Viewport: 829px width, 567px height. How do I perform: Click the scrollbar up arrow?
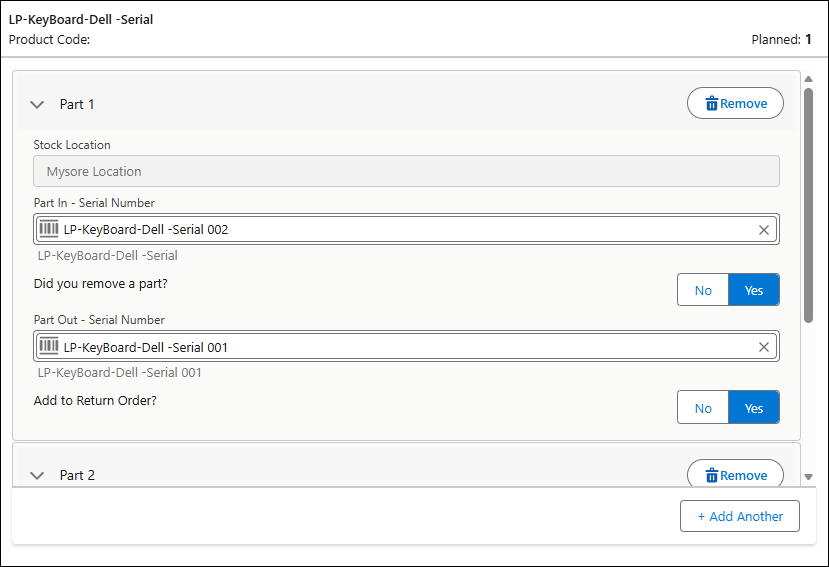[808, 79]
